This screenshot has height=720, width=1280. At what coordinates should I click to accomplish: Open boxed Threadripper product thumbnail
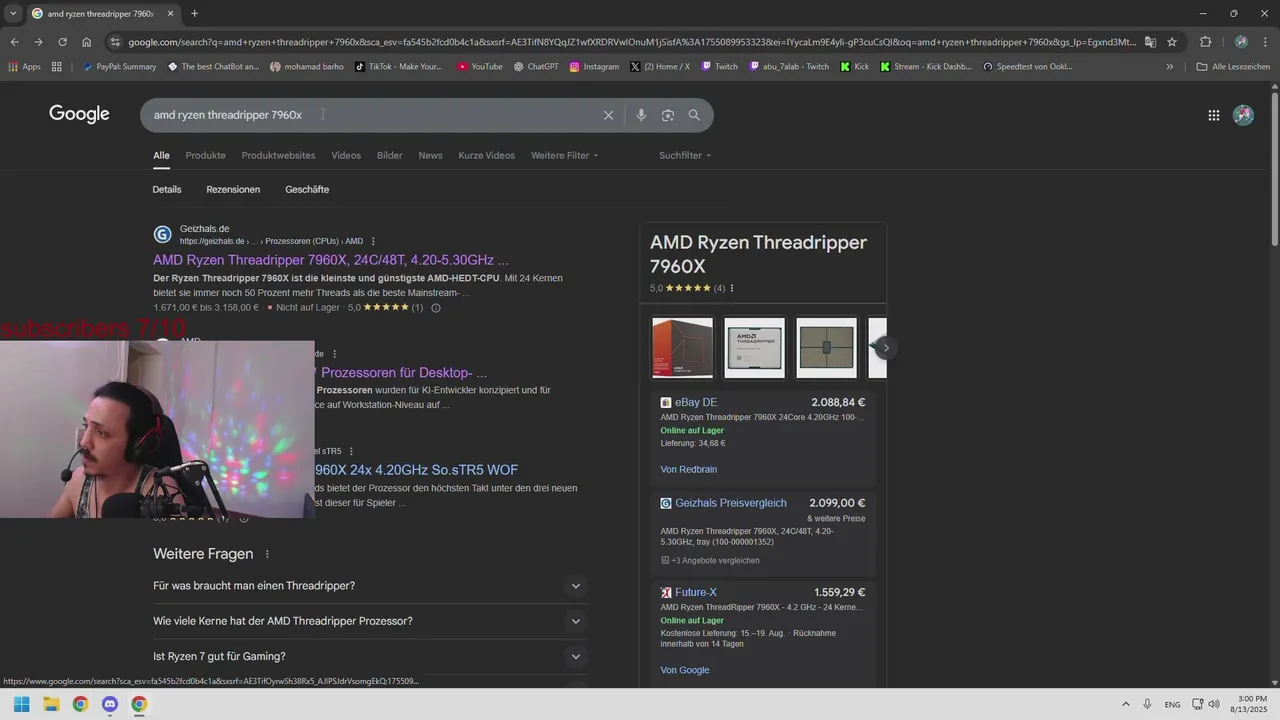(x=683, y=348)
